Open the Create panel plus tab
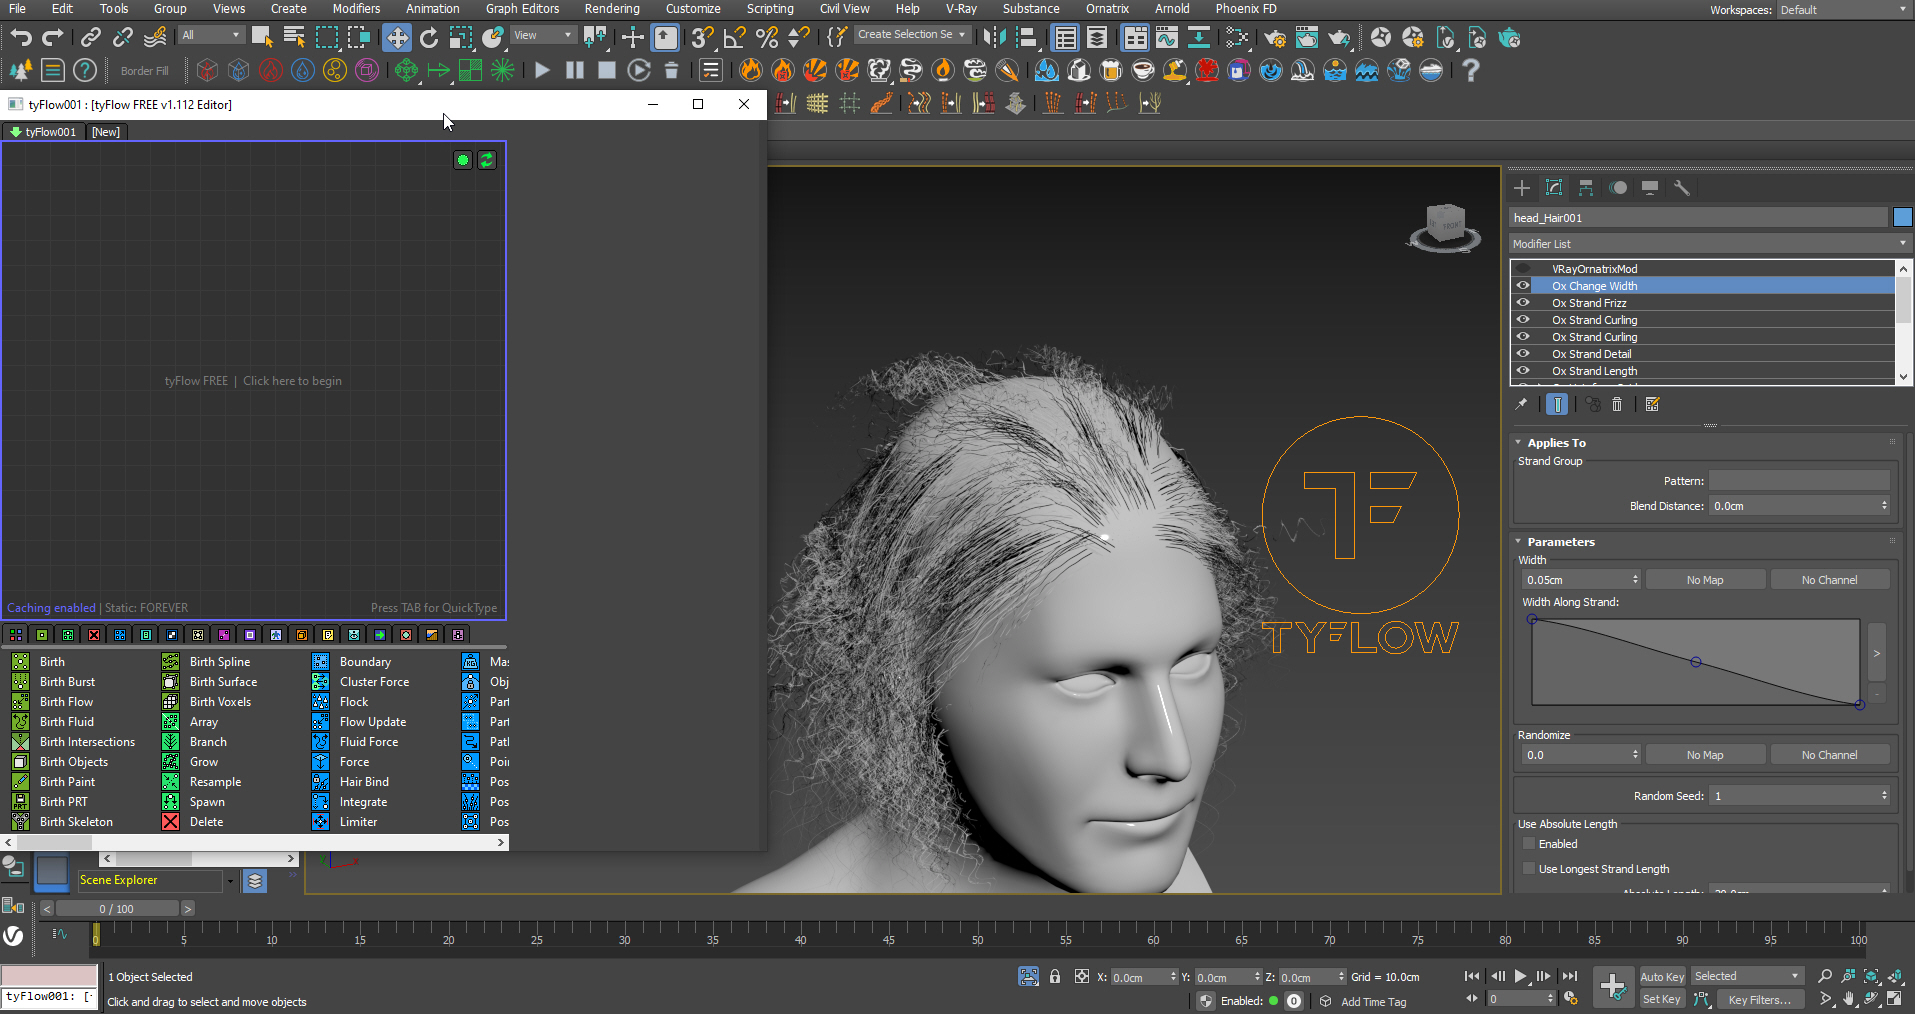 pos(1522,188)
